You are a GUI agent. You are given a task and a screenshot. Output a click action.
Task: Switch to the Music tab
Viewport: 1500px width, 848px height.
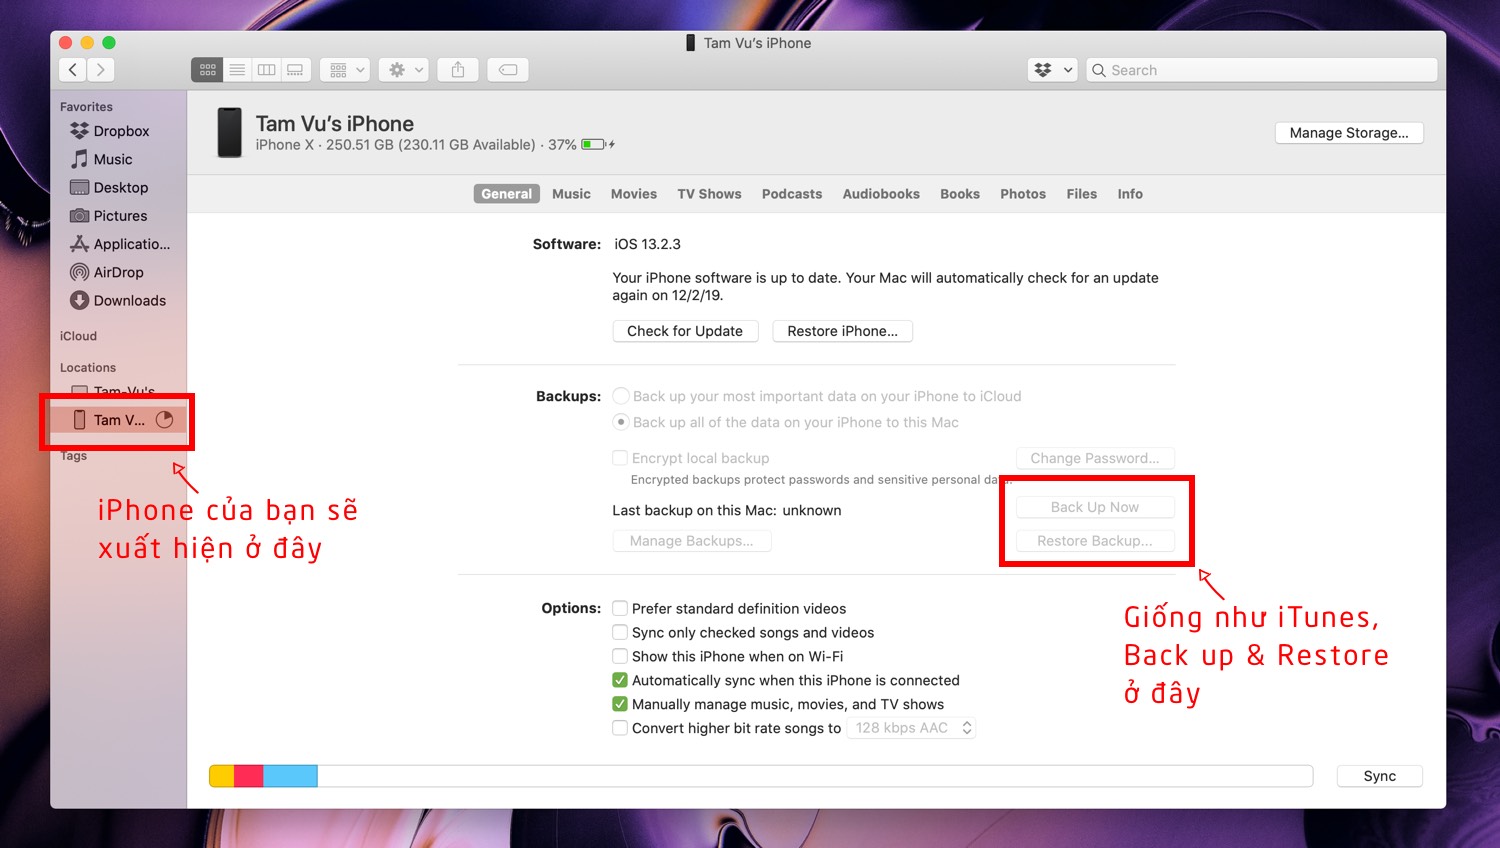tap(571, 194)
